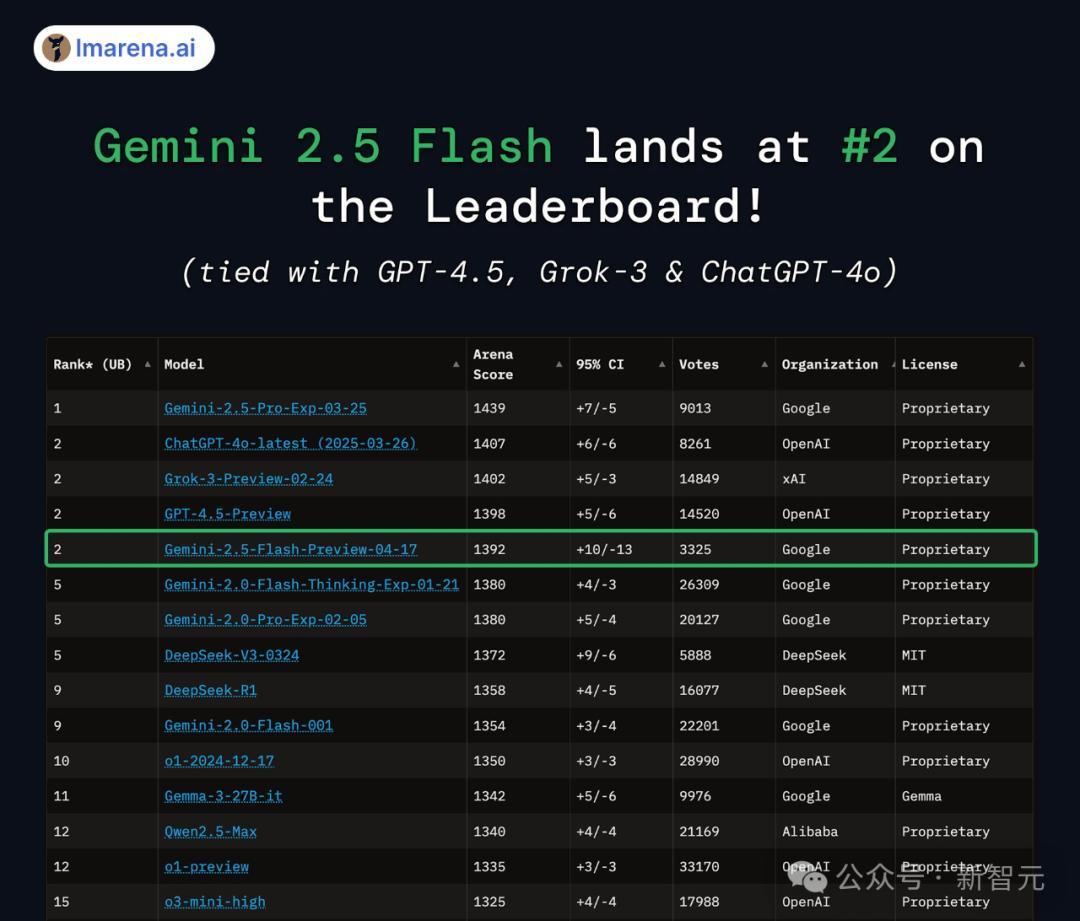Click the sort arrow on Rank* (UB) column

coord(146,364)
